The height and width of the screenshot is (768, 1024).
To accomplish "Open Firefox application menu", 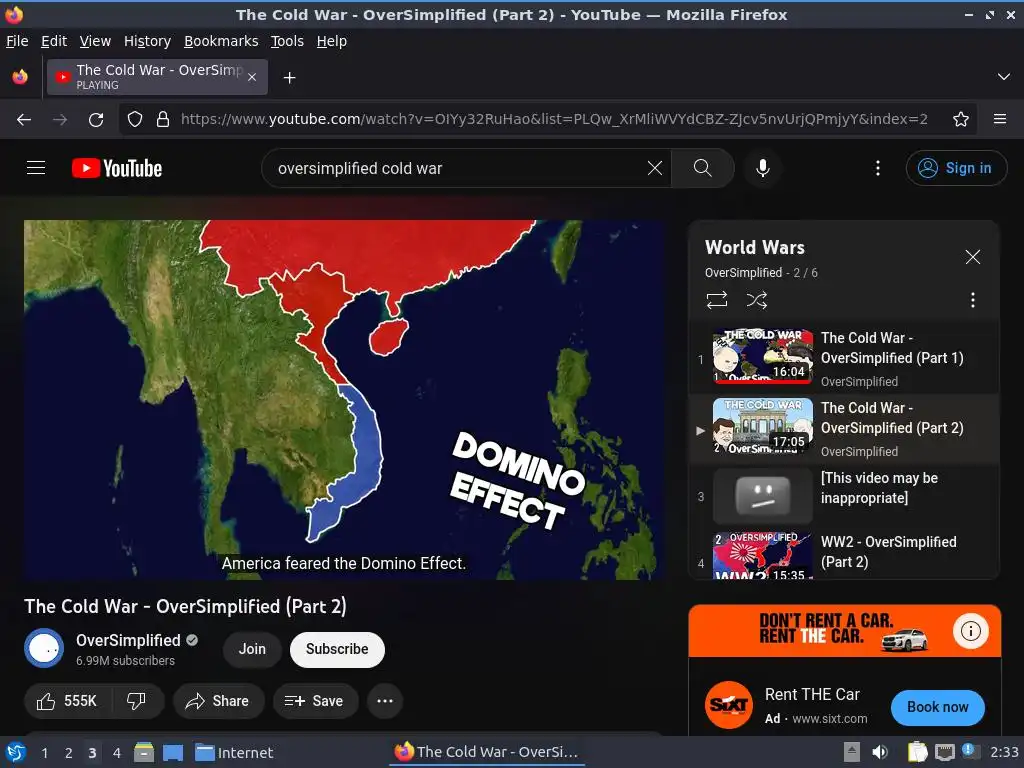I will [x=1000, y=120].
